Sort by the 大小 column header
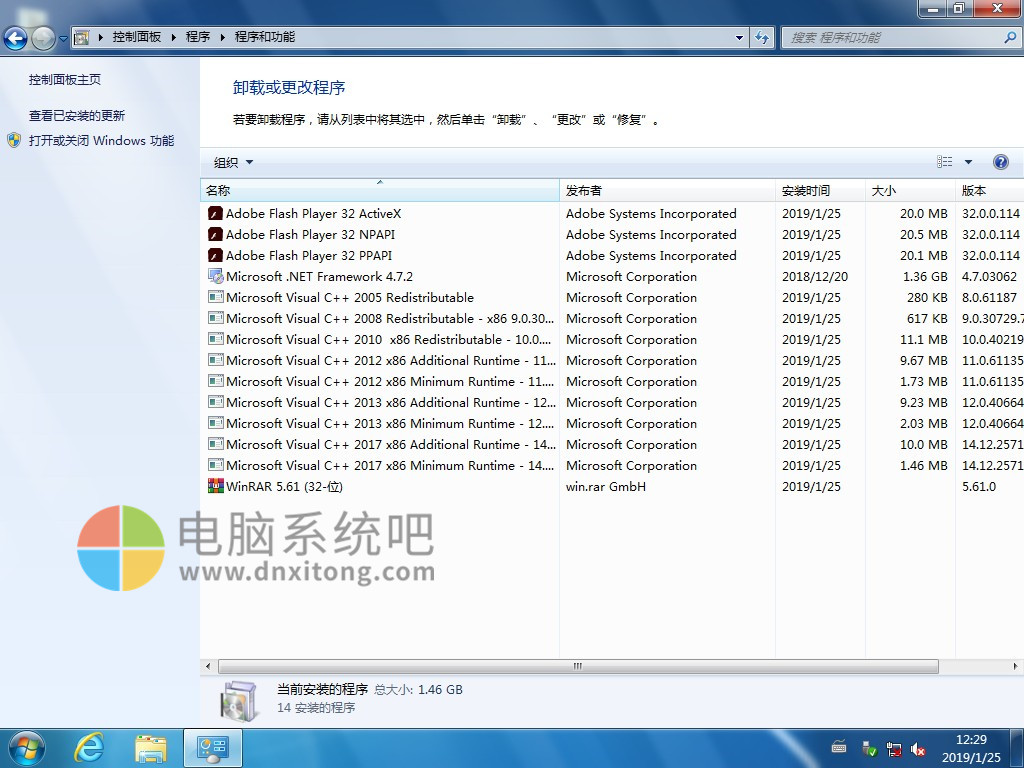 click(910, 191)
